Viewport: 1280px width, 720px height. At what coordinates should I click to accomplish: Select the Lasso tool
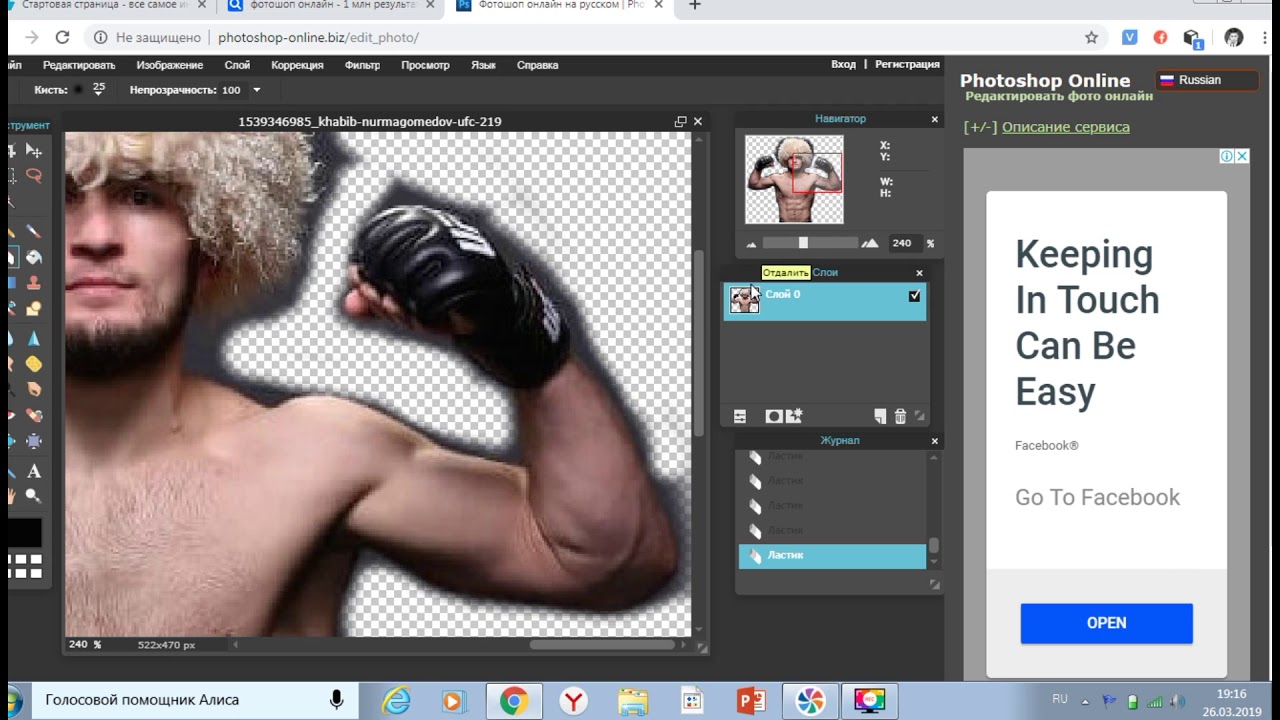point(33,176)
